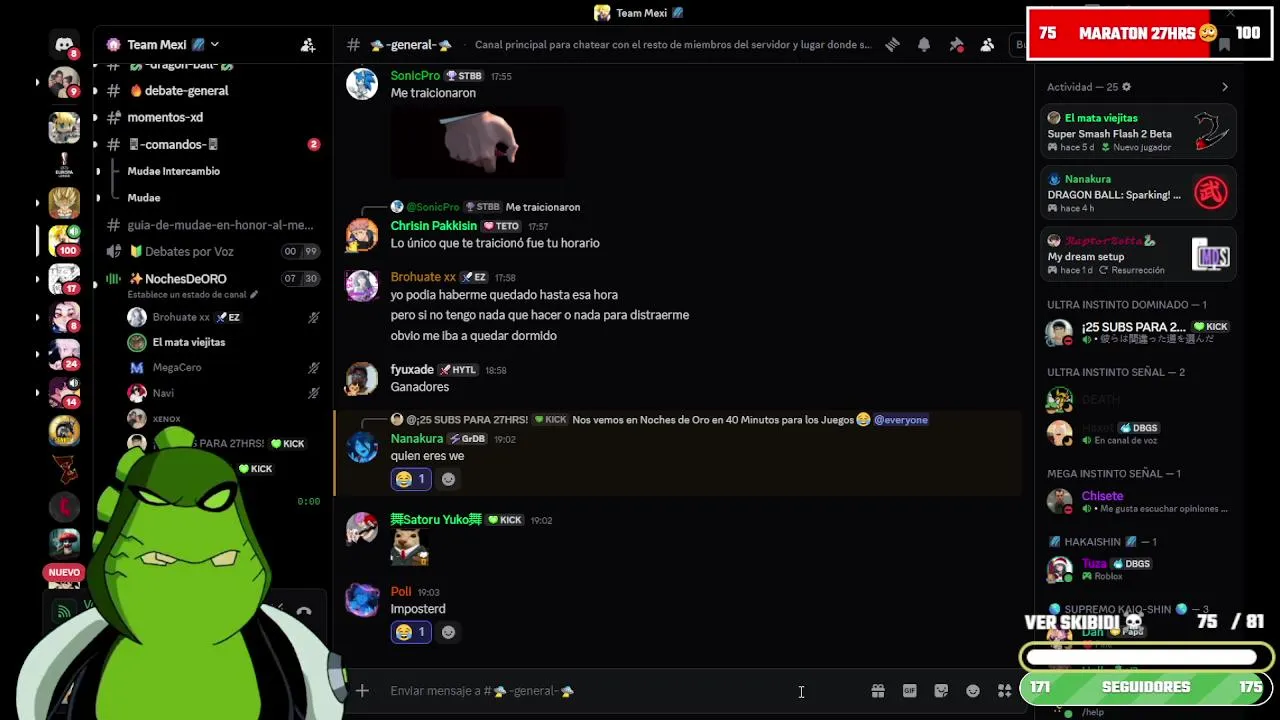1280x720 pixels.
Task: Add a reaction to Nanakura's message
Action: click(448, 479)
